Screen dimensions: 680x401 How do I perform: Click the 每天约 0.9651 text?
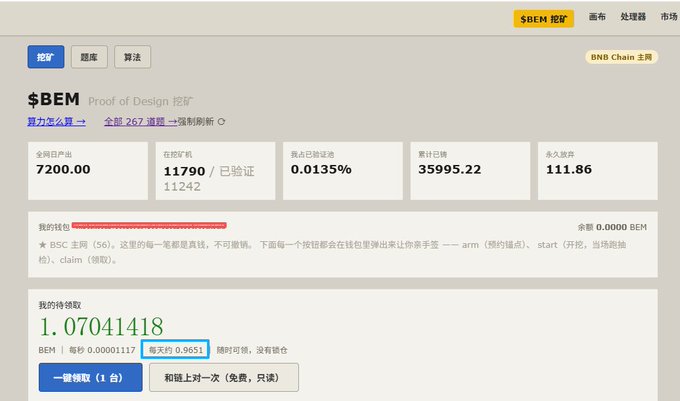click(176, 350)
